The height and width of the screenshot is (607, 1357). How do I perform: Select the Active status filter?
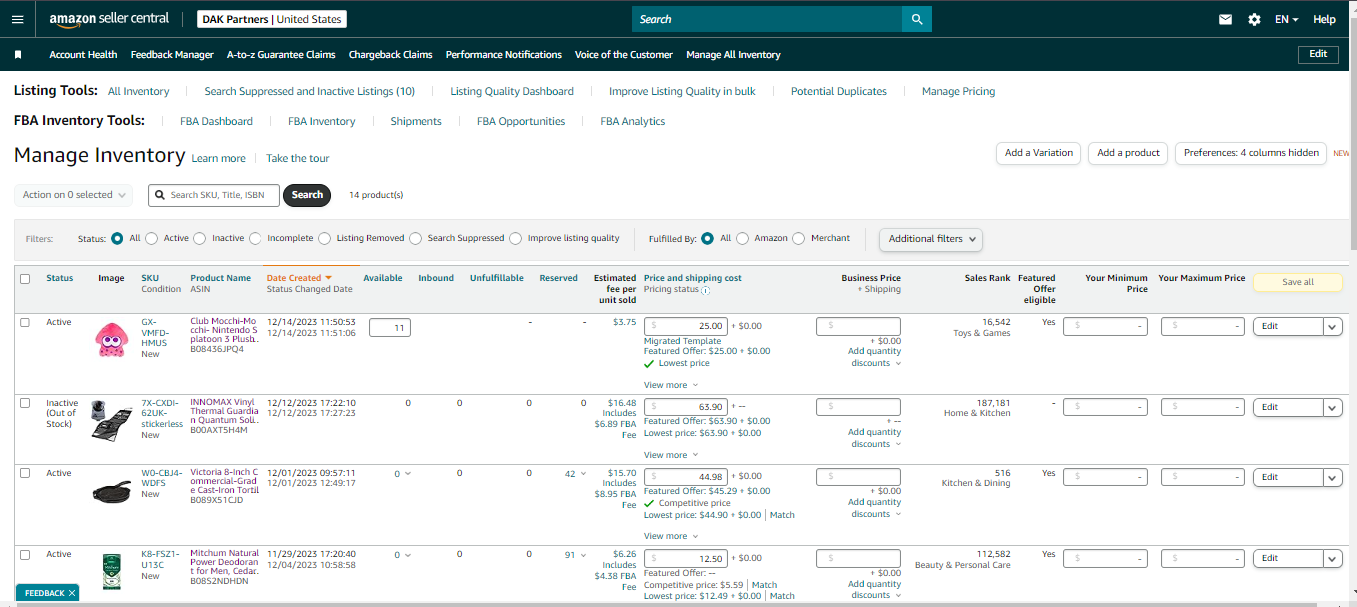tap(152, 238)
